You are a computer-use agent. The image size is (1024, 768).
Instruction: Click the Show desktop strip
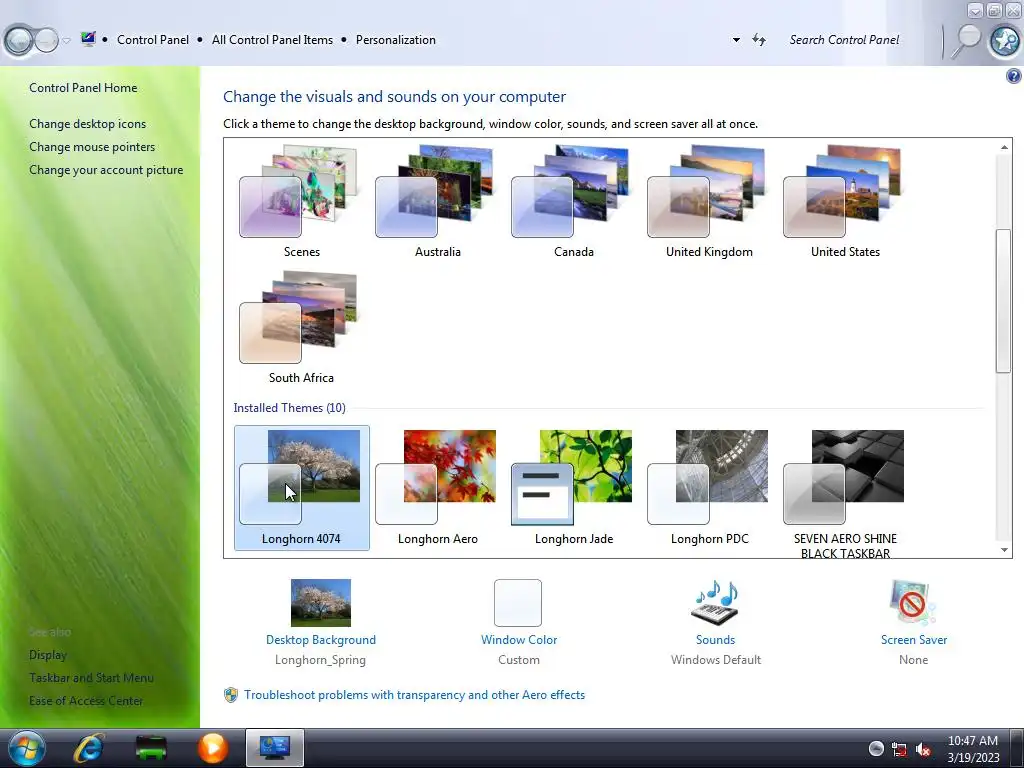tap(1017, 748)
